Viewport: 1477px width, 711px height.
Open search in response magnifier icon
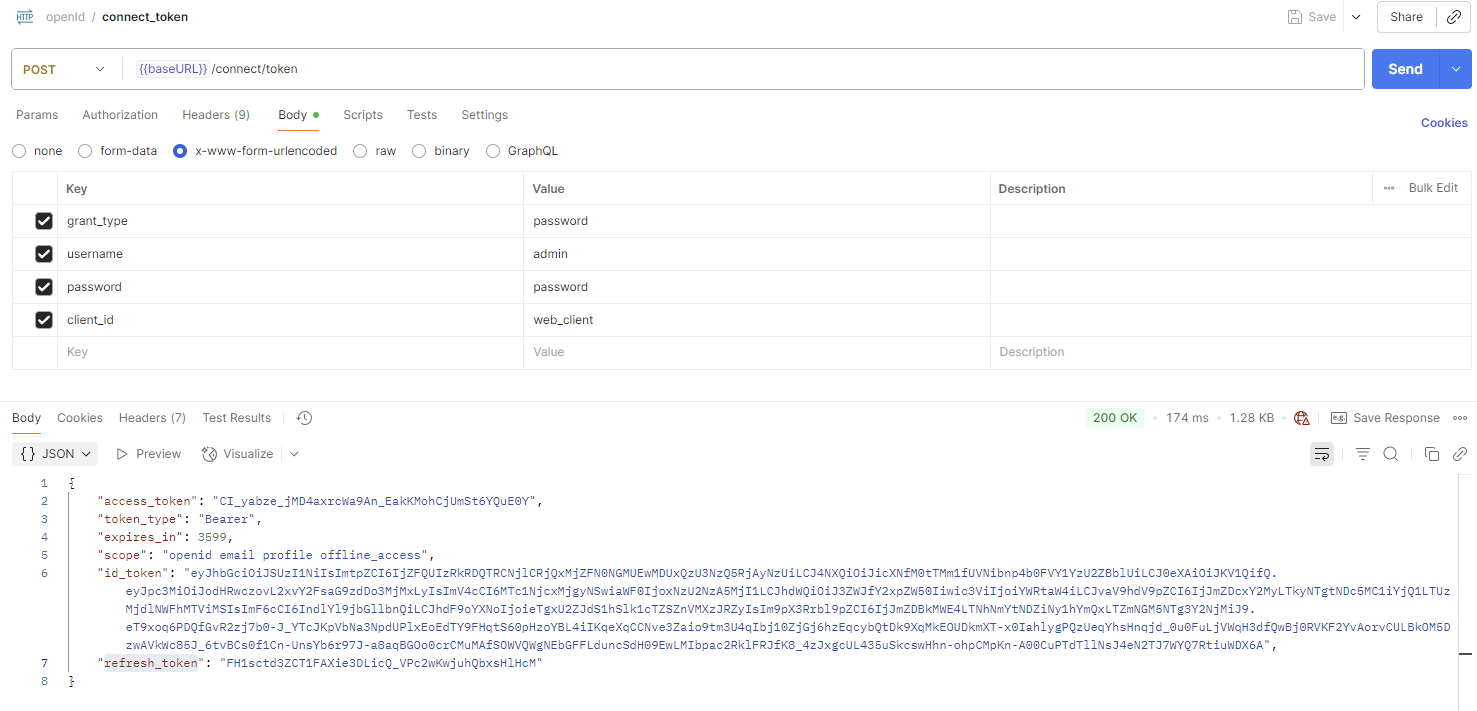[x=1390, y=454]
